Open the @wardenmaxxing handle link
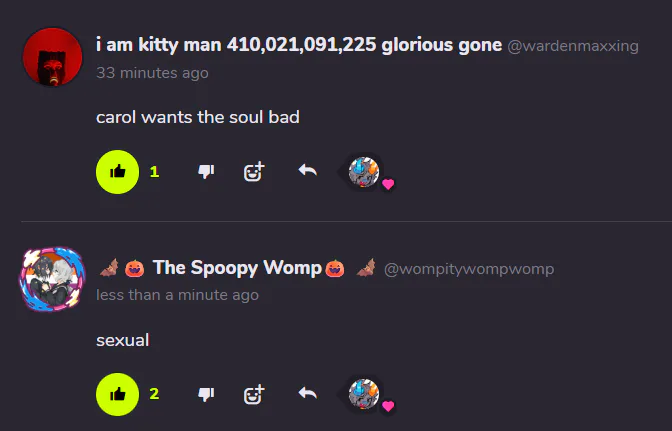The width and height of the screenshot is (672, 431). click(x=573, y=46)
